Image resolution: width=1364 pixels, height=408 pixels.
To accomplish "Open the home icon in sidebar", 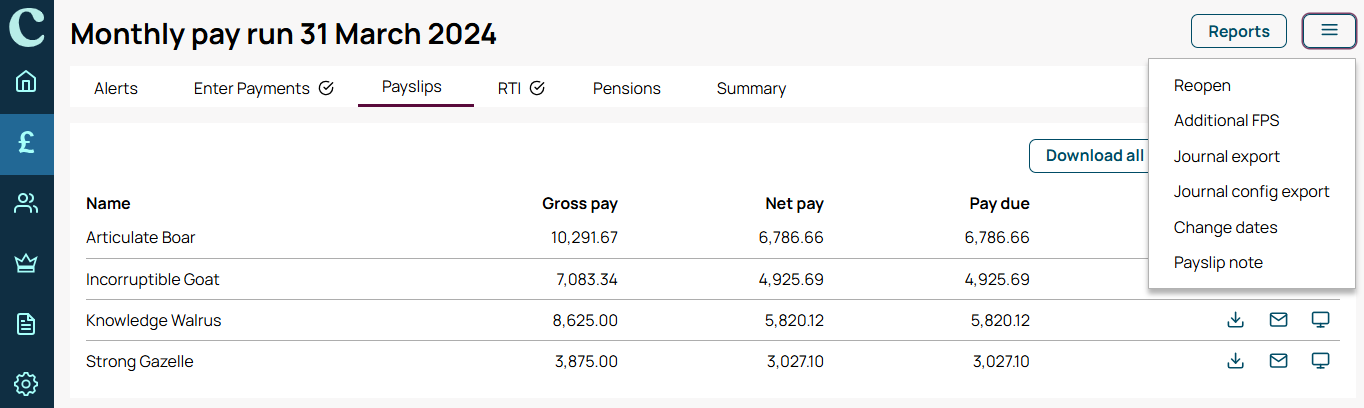I will click(26, 81).
